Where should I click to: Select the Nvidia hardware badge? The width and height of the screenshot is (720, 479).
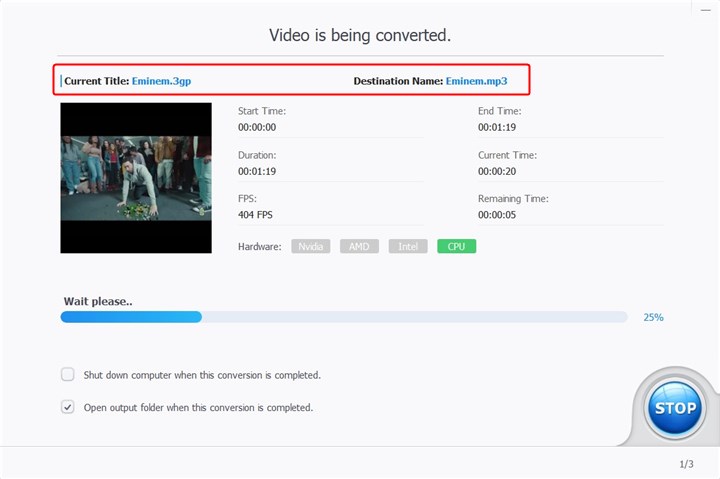[x=310, y=246]
